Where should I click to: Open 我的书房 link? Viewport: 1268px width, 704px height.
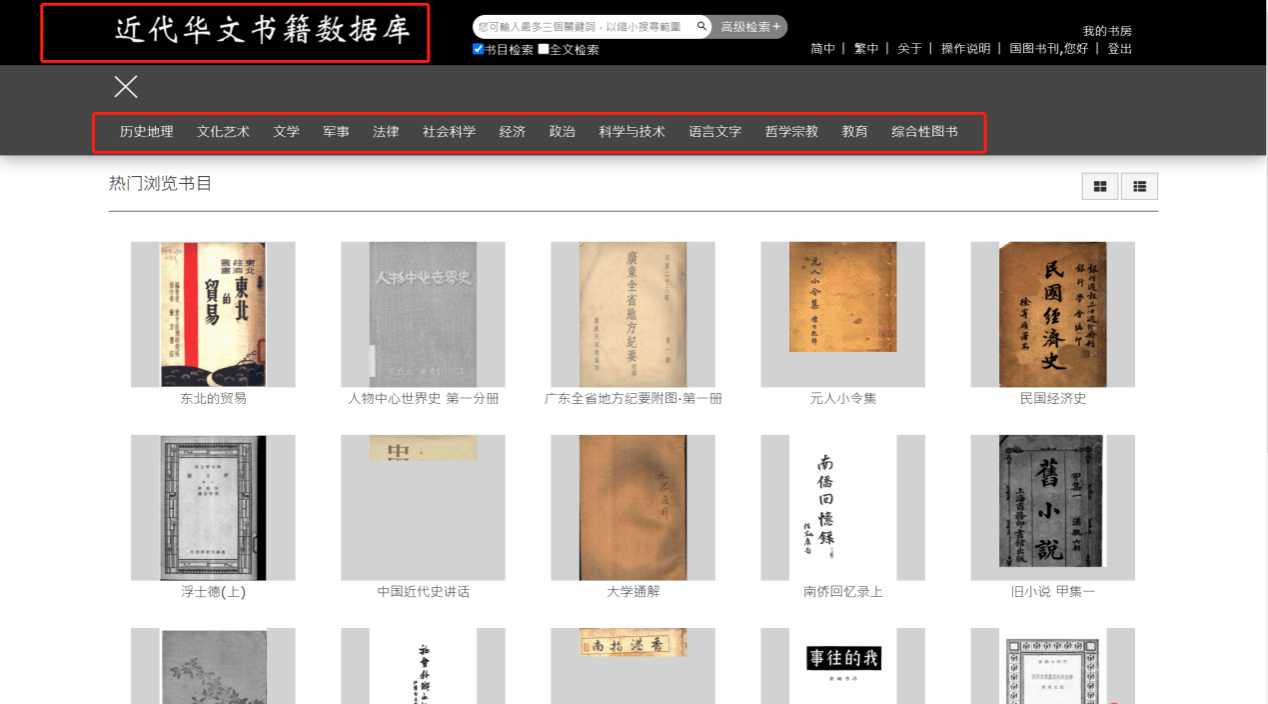(1107, 31)
